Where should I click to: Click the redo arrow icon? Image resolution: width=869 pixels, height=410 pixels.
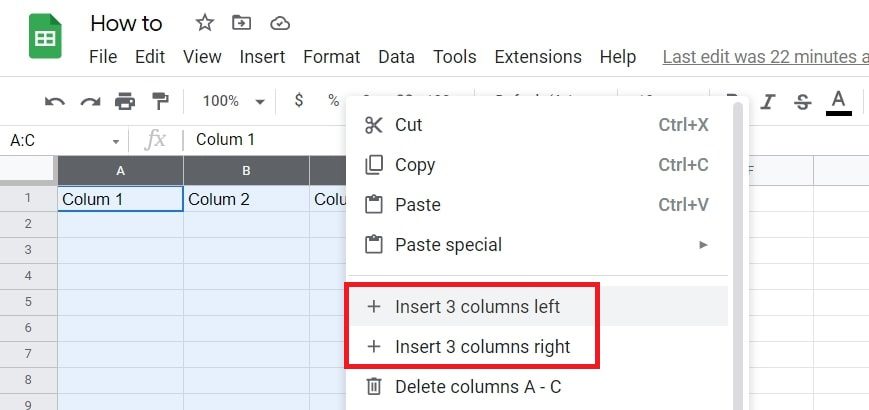(x=90, y=101)
